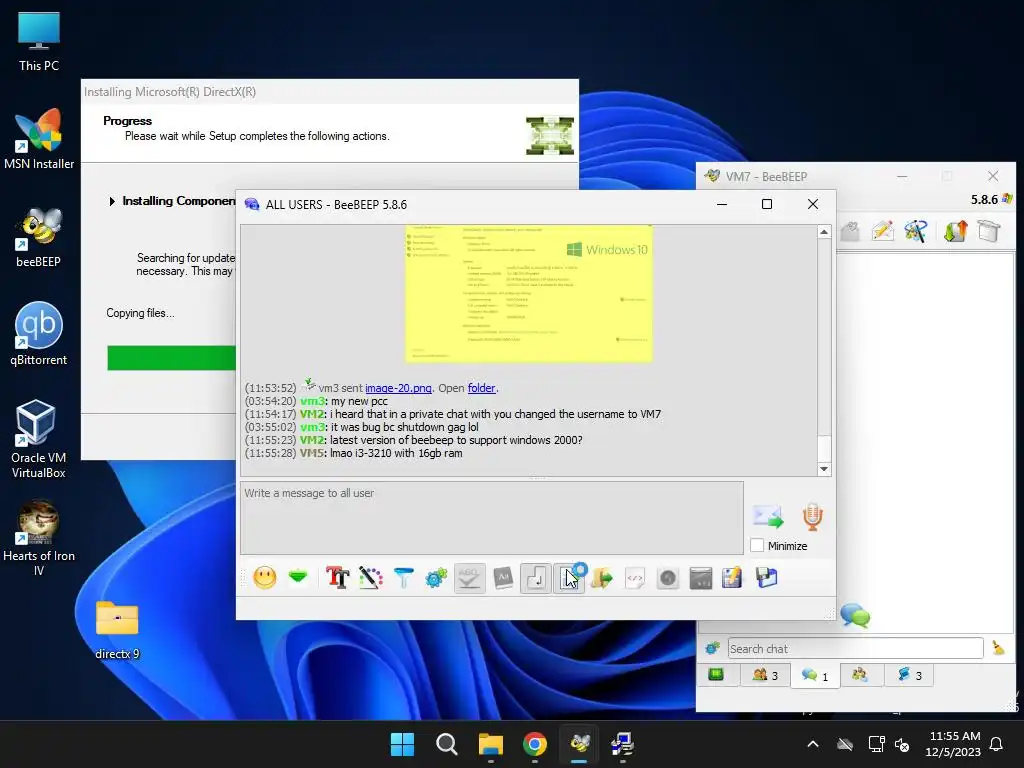Click the chat bubbles icon in VM7 list
Viewport: 1024px width, 768px height.
(x=855, y=616)
